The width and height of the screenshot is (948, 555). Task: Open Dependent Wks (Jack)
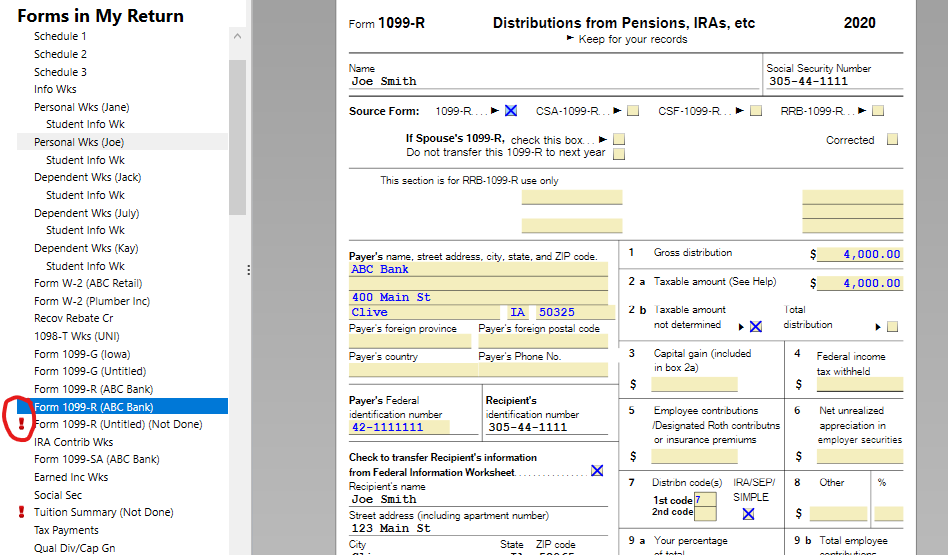tap(88, 177)
